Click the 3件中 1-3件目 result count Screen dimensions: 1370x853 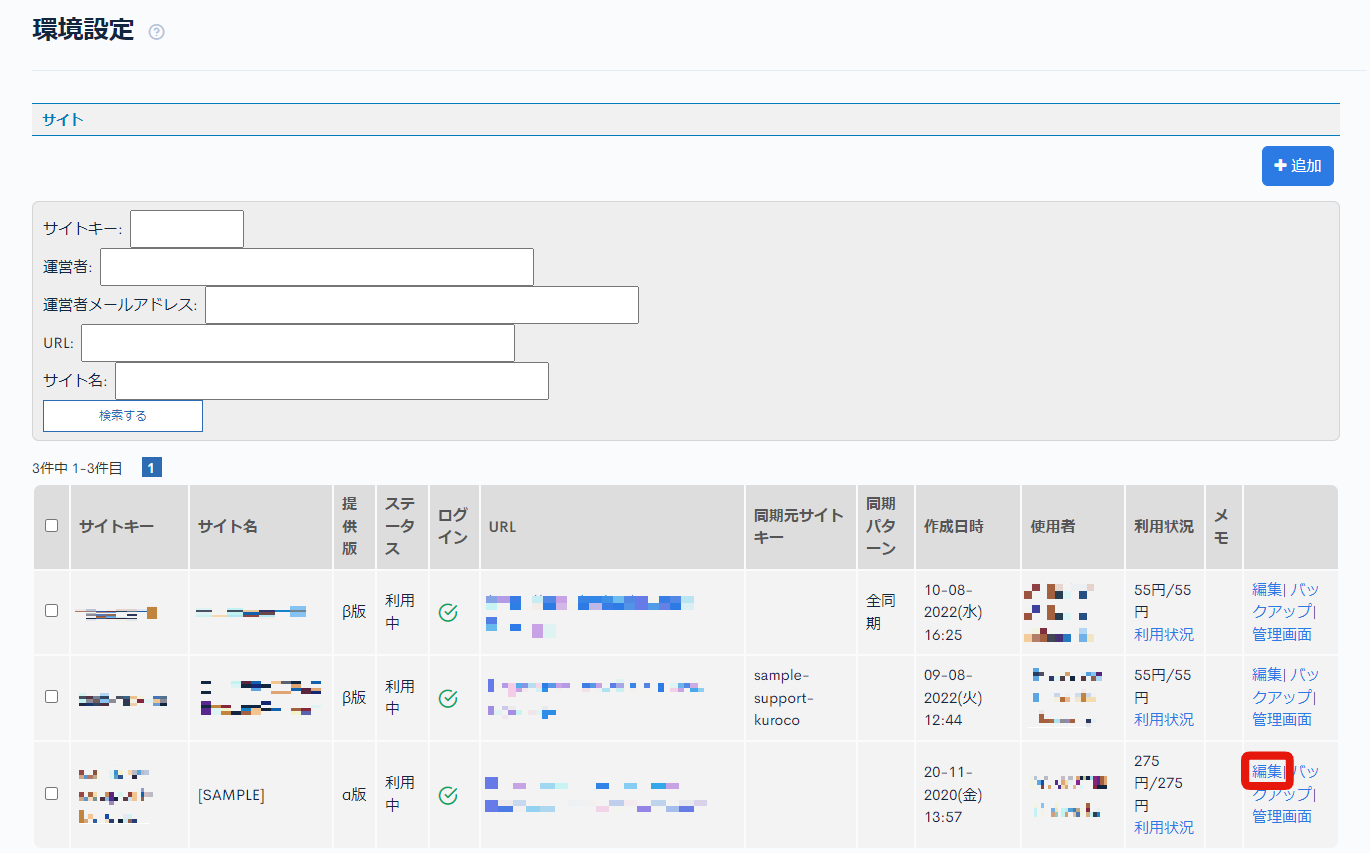(77, 467)
